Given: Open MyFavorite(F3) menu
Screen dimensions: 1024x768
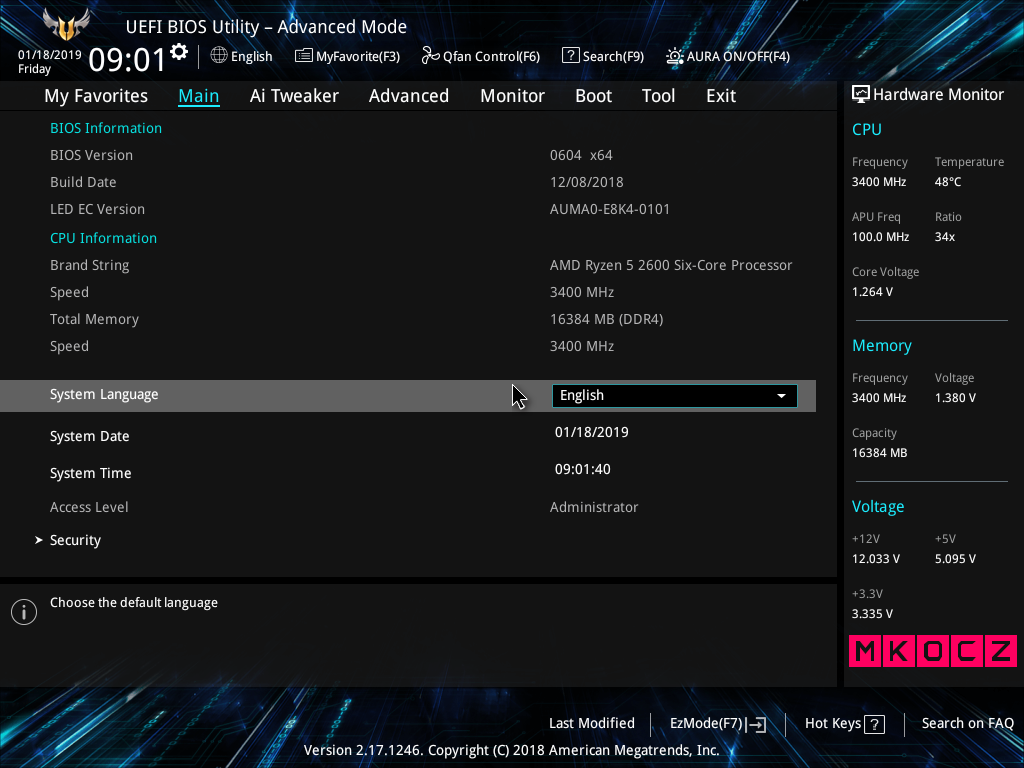Looking at the screenshot, I should click(347, 56).
